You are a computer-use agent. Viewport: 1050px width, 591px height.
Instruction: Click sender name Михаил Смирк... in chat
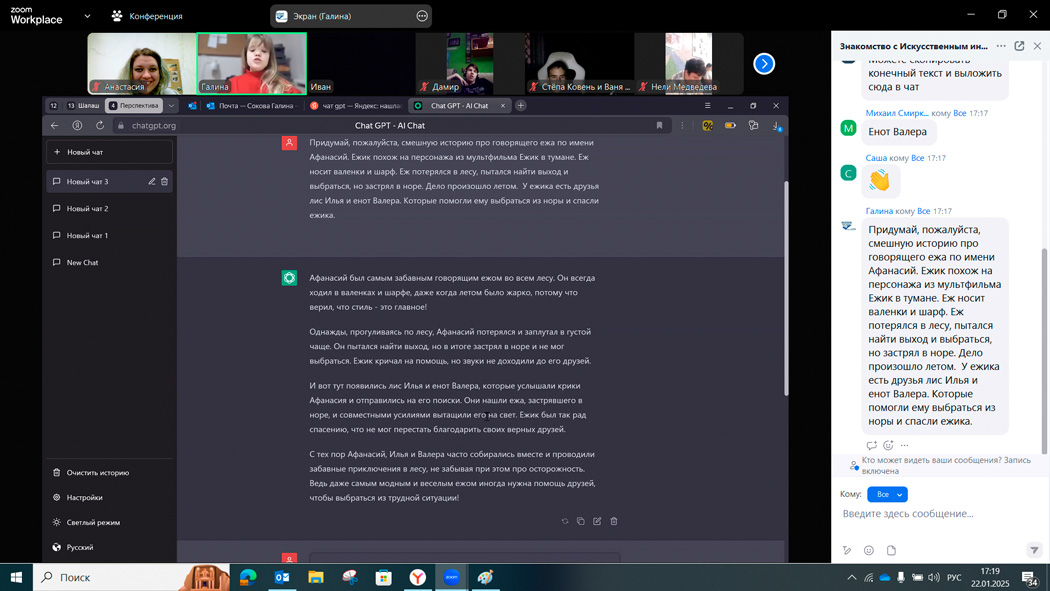click(897, 113)
